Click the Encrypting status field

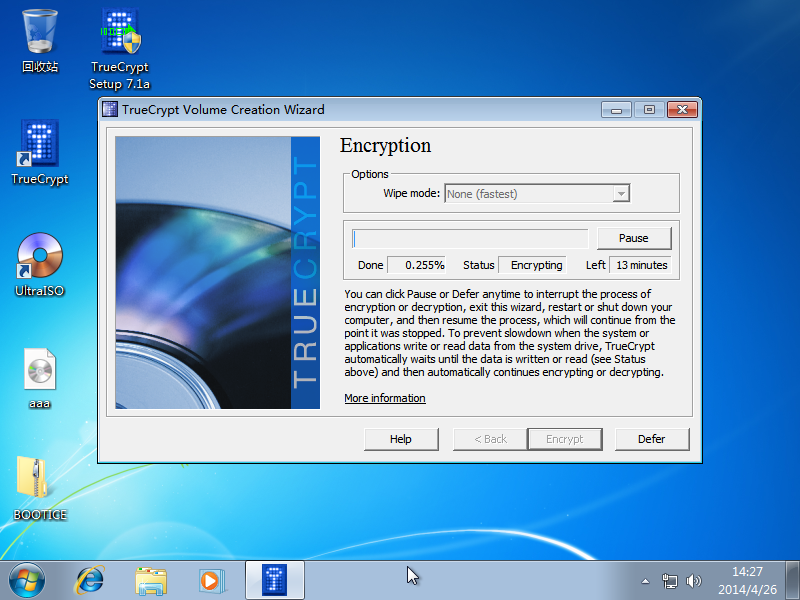pyautogui.click(x=532, y=265)
